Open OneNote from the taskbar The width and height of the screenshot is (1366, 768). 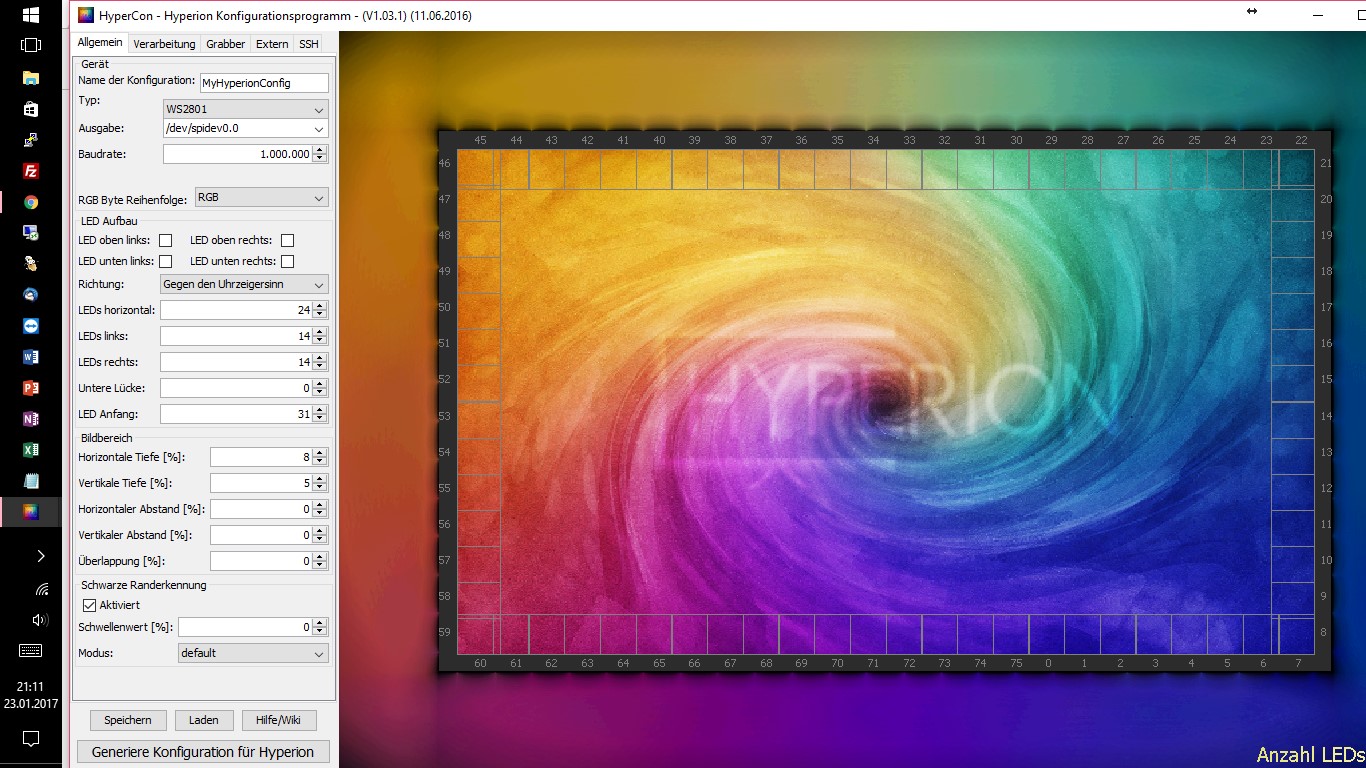tap(31, 419)
